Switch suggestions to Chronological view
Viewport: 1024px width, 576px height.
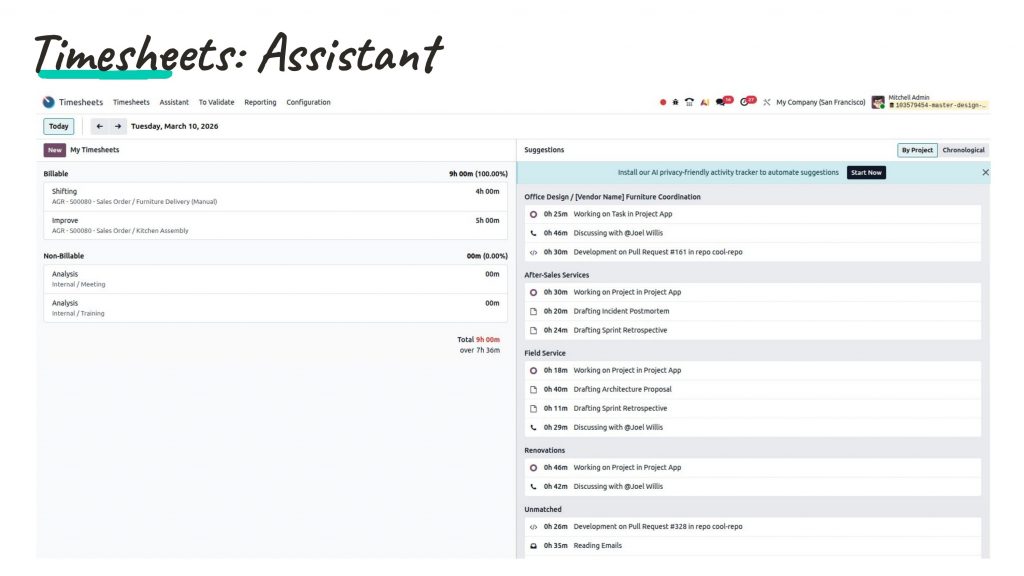pyautogui.click(x=962, y=149)
